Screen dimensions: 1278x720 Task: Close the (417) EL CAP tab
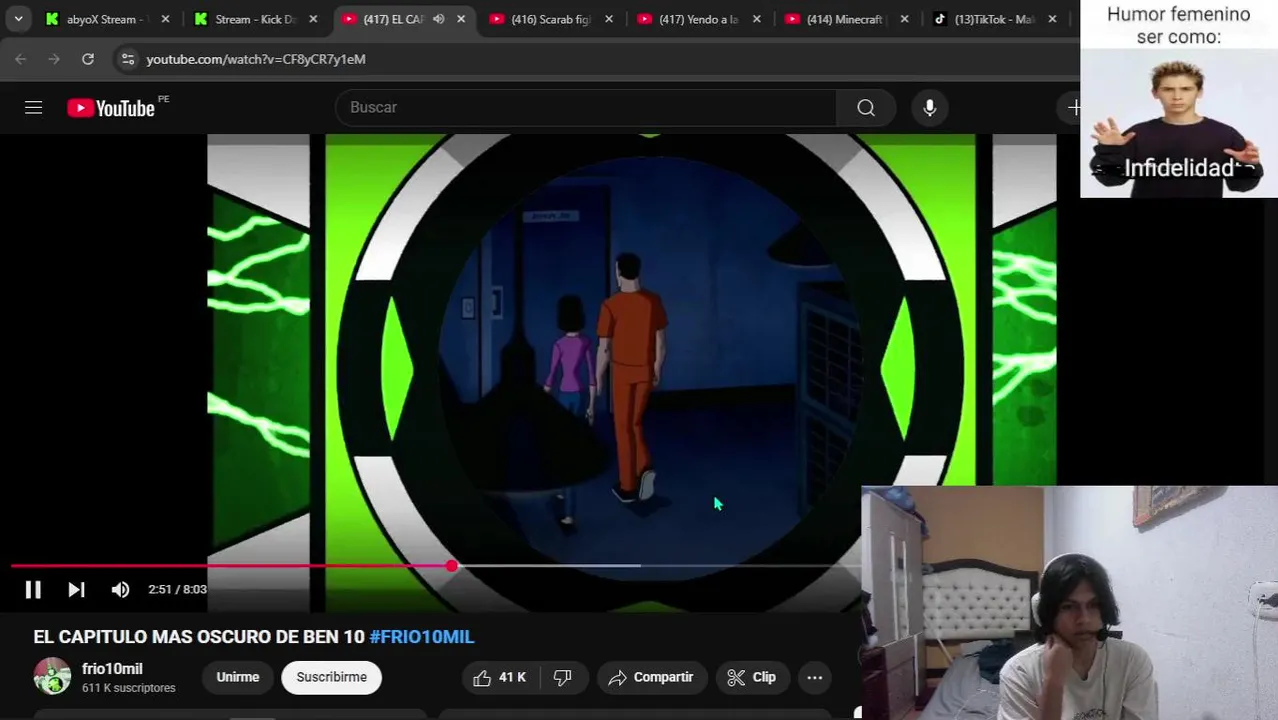(461, 19)
